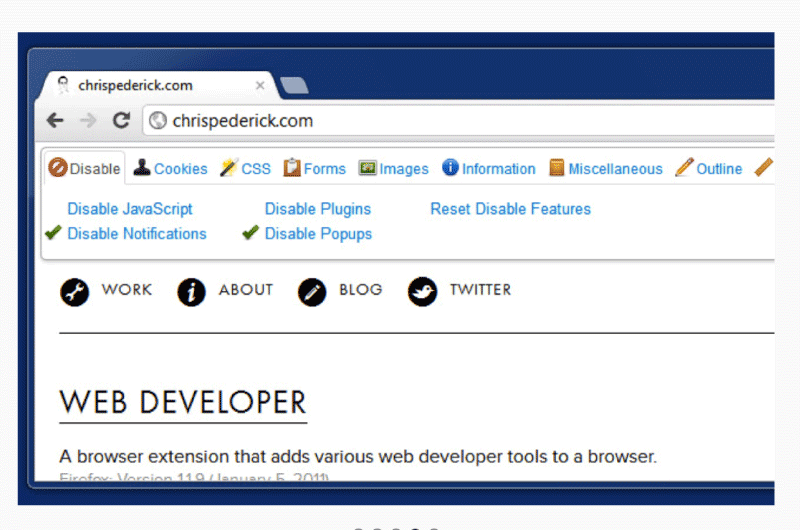Open a new tab button
Screen dimensions: 800x530
[x=294, y=86]
